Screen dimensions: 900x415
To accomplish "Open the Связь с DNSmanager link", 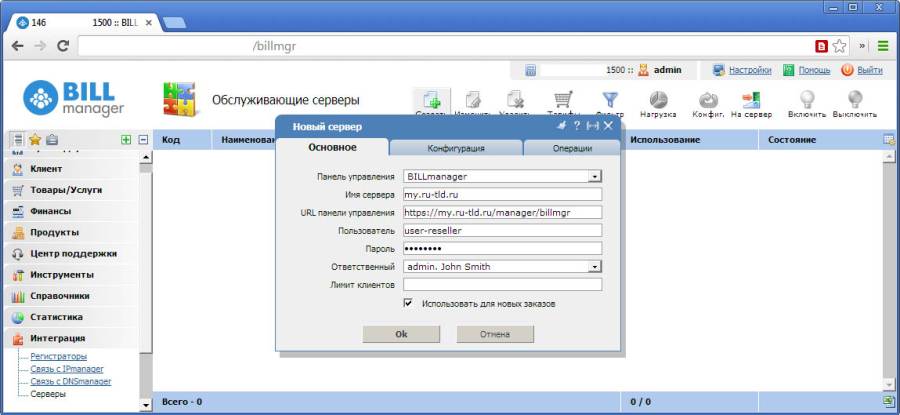I will pyautogui.click(x=71, y=382).
